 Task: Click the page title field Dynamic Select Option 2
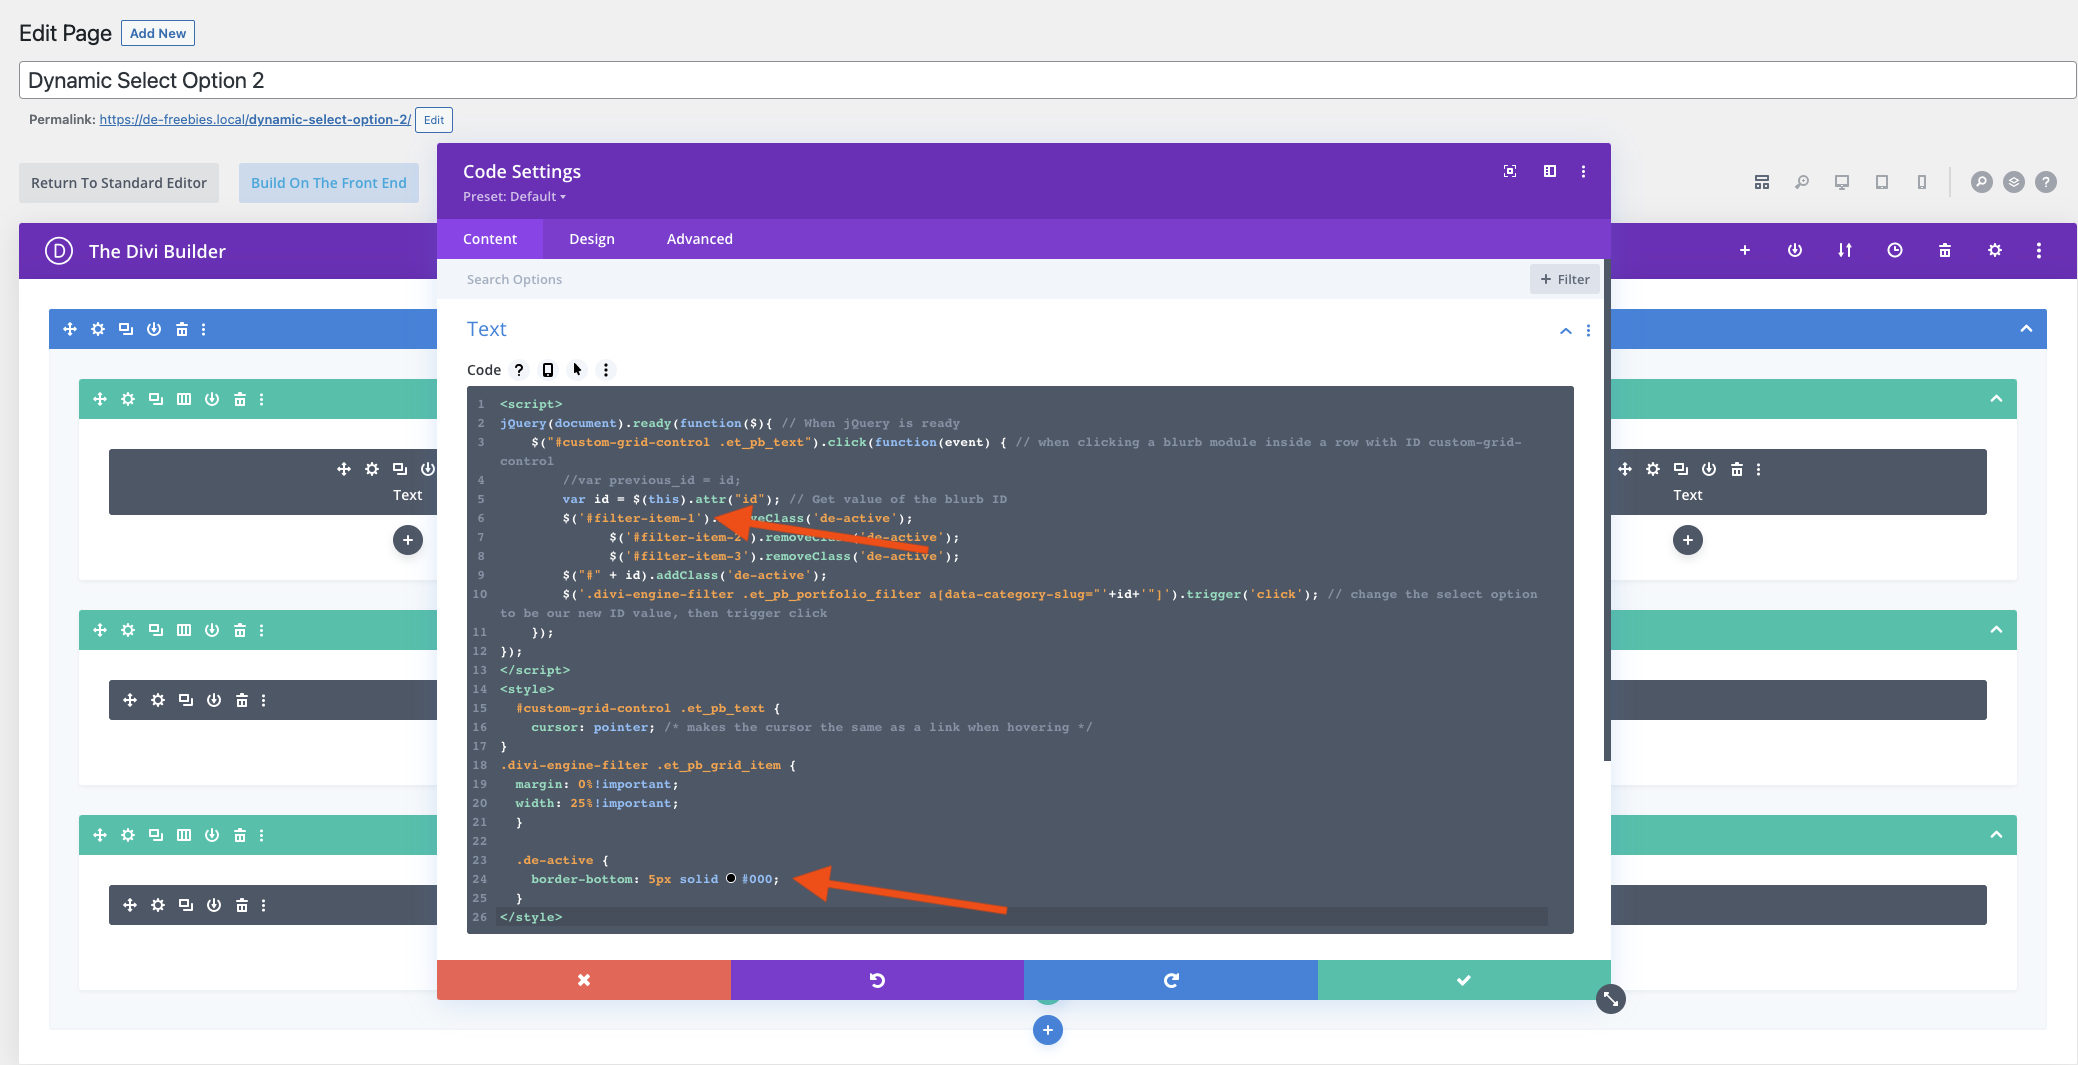click(x=1048, y=80)
